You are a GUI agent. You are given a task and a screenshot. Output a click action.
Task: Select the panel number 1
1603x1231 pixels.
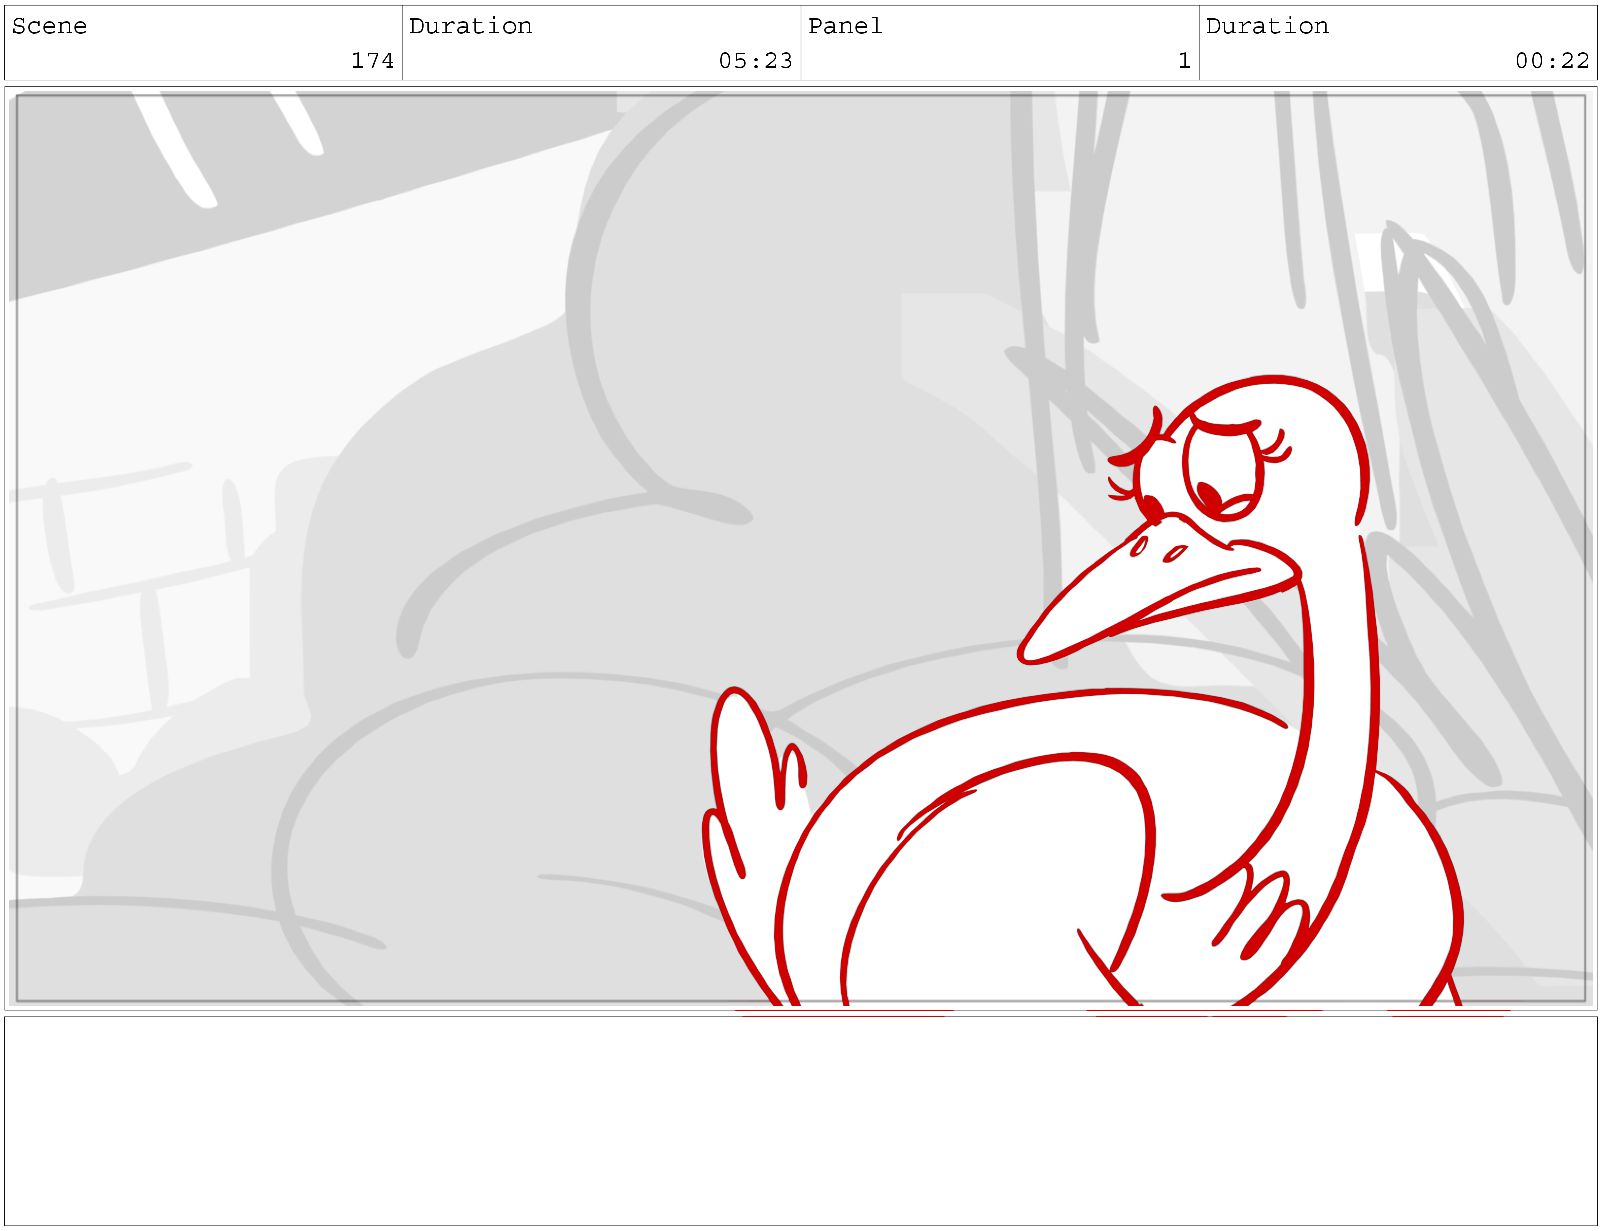pos(1184,61)
